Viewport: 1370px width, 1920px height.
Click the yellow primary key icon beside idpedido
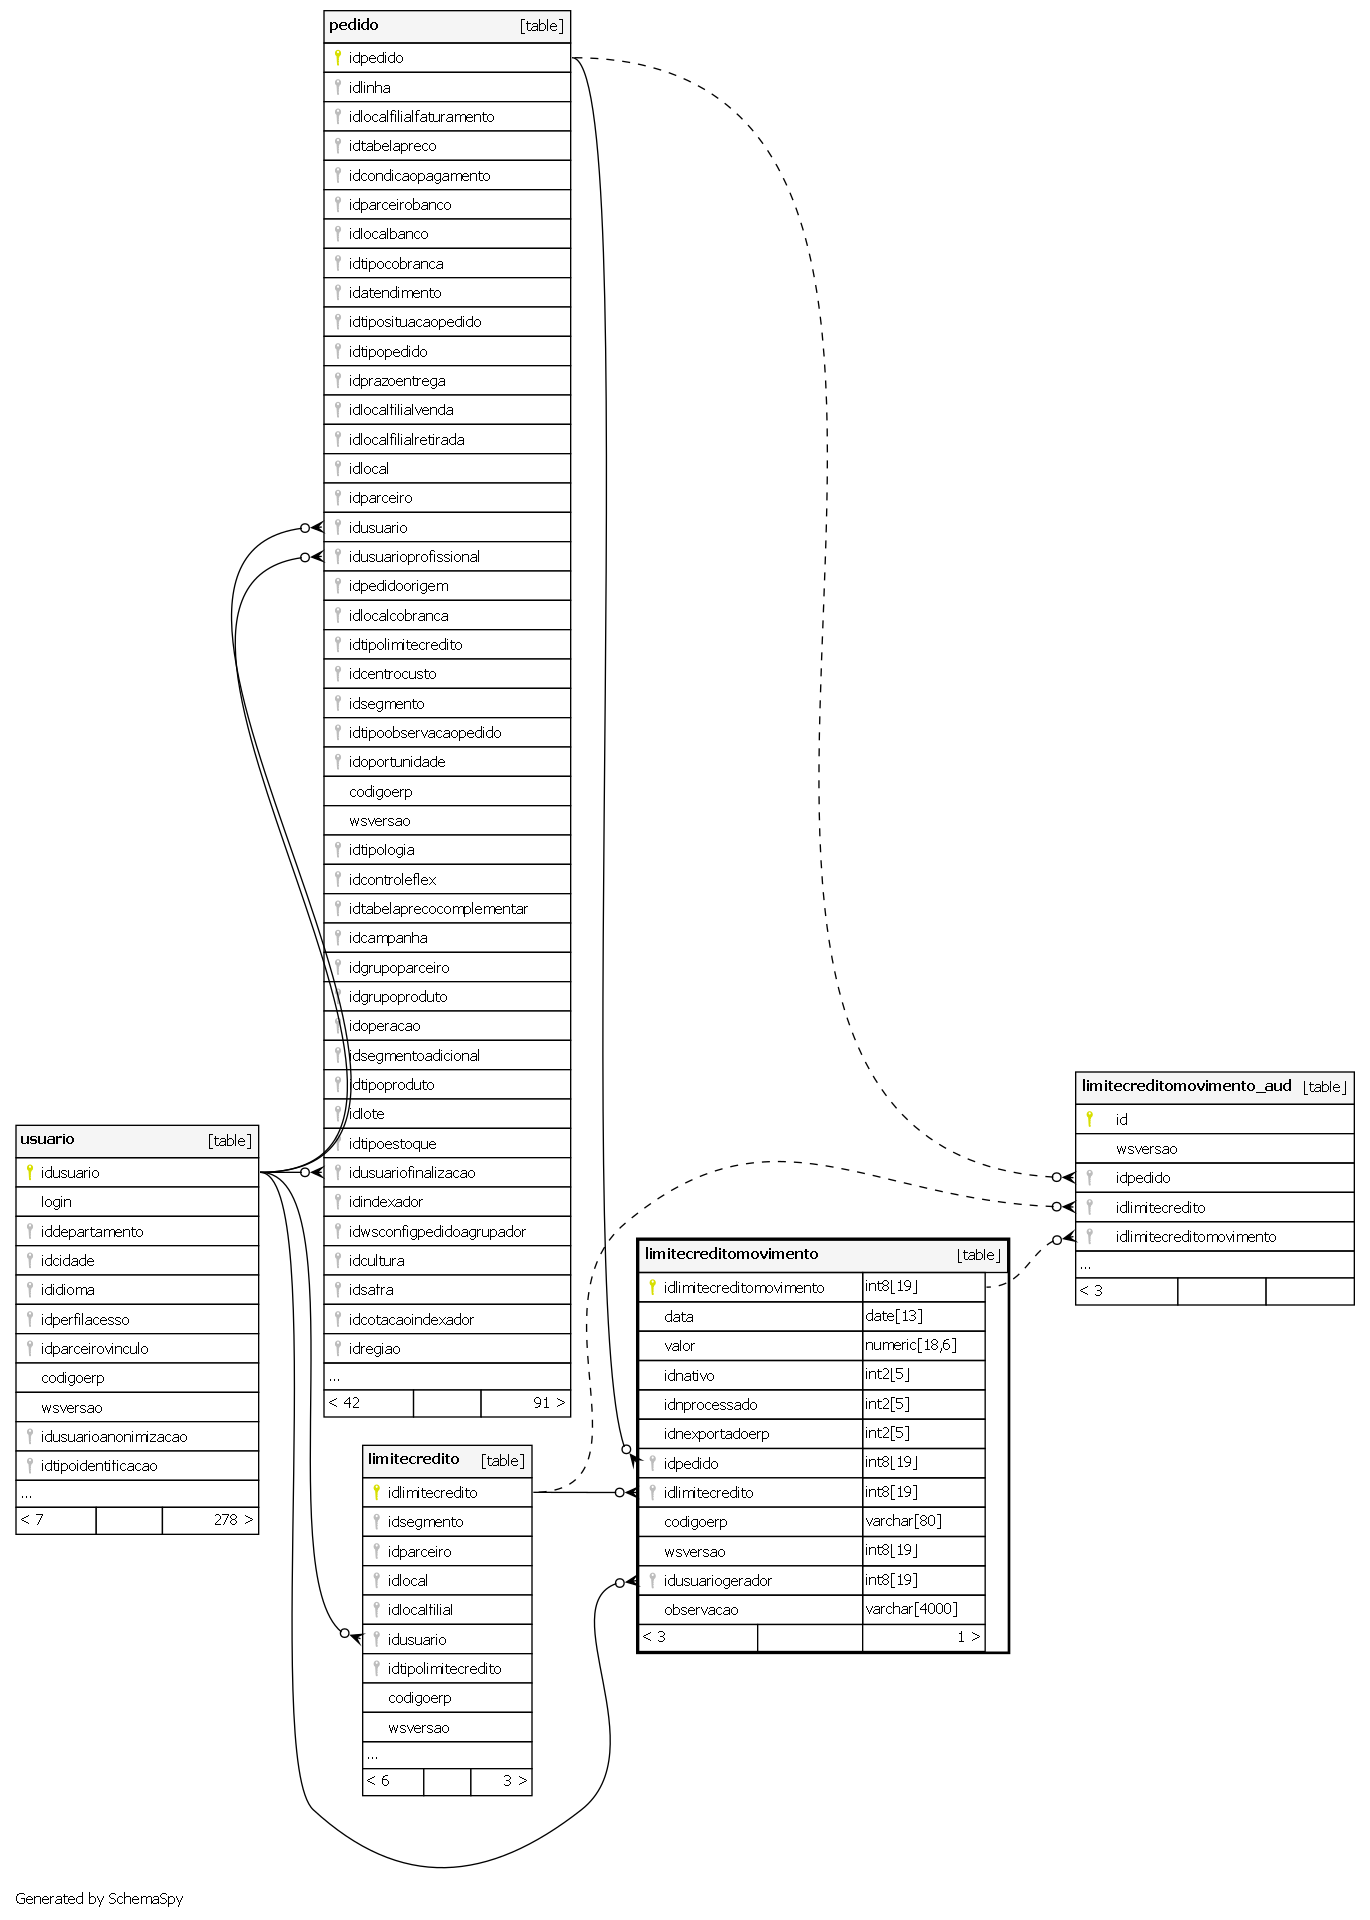(338, 58)
